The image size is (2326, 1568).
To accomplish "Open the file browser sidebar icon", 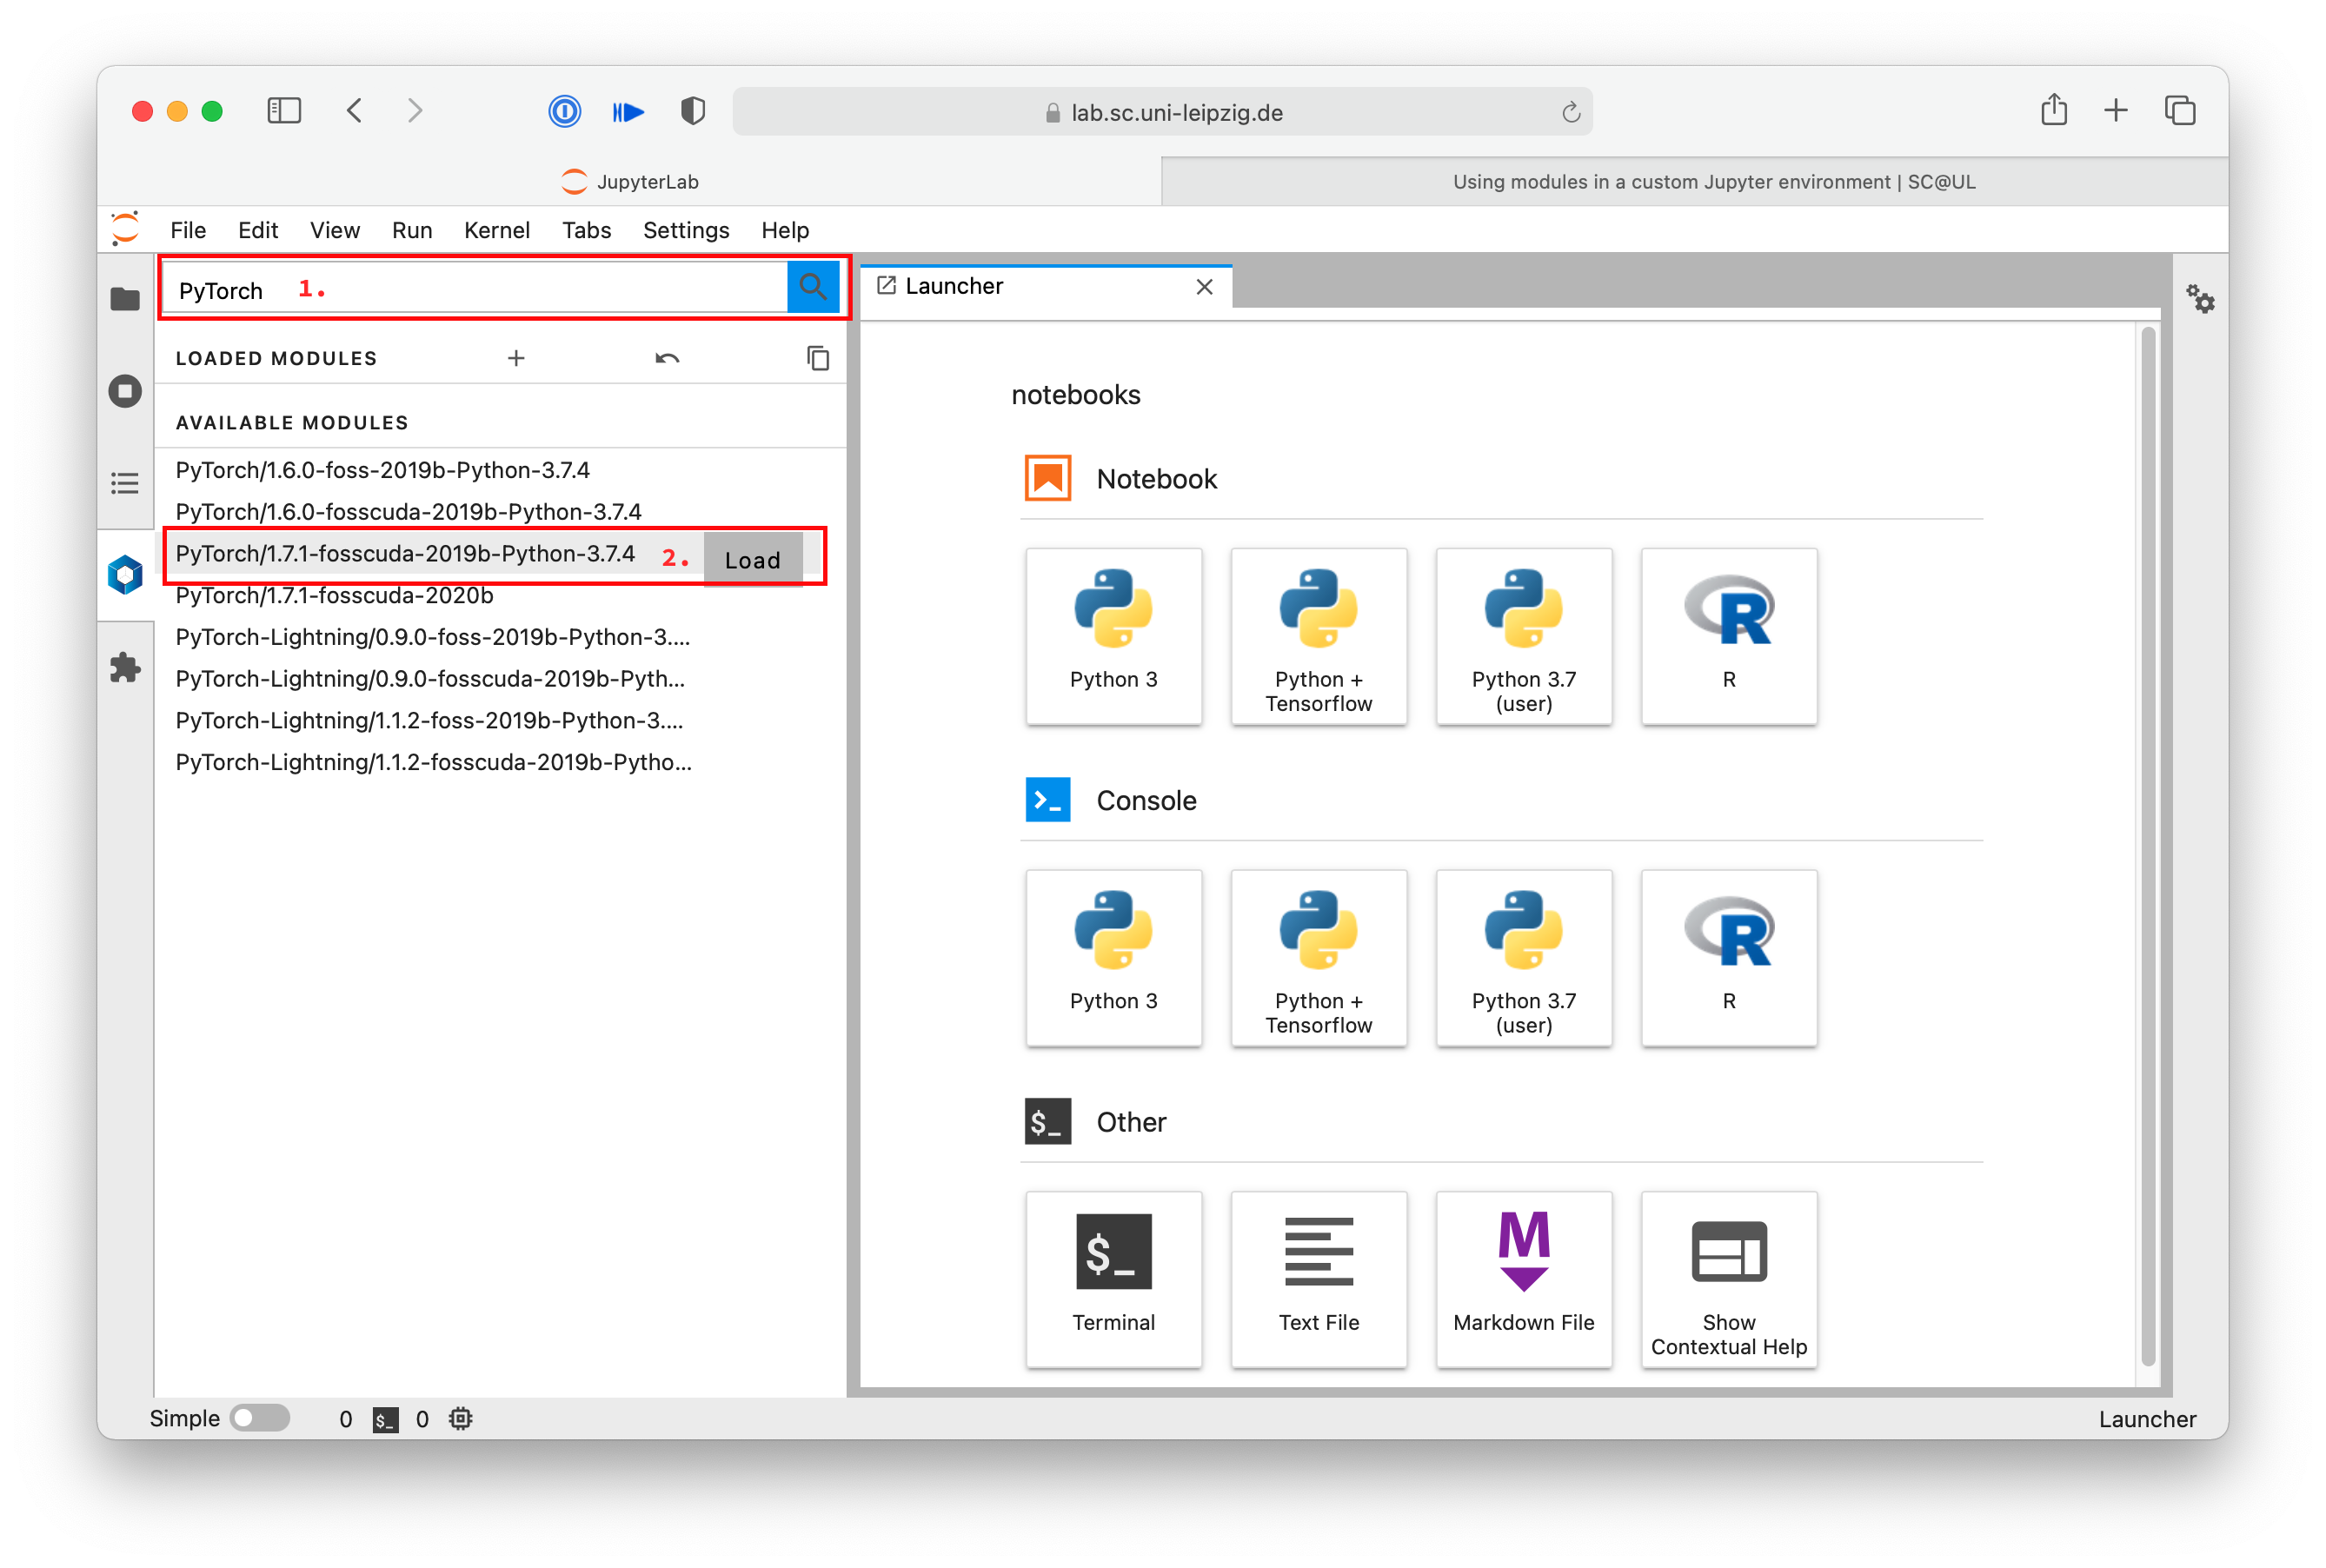I will point(124,298).
